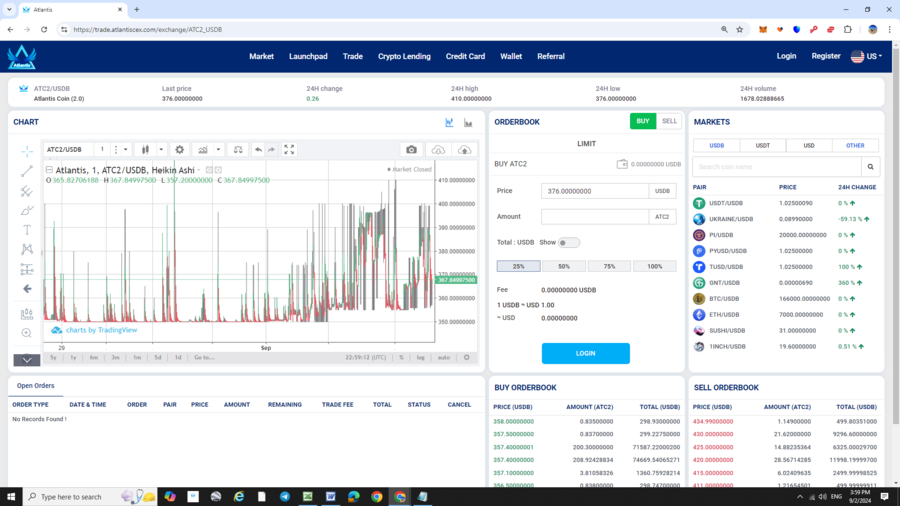Take a chart snapshot with camera icon
The height and width of the screenshot is (506, 900).
411,150
